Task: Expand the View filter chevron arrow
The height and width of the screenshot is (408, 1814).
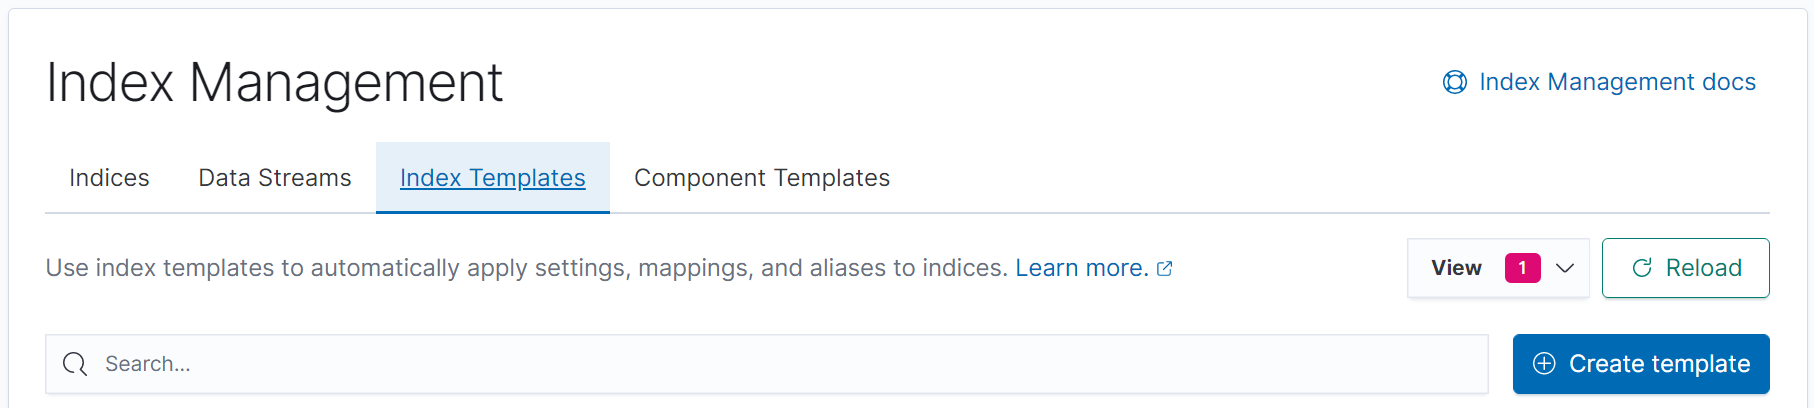Action: (1566, 268)
